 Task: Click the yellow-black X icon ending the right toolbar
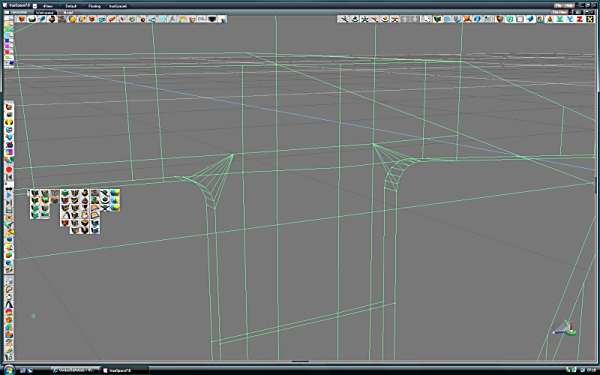[x=590, y=19]
